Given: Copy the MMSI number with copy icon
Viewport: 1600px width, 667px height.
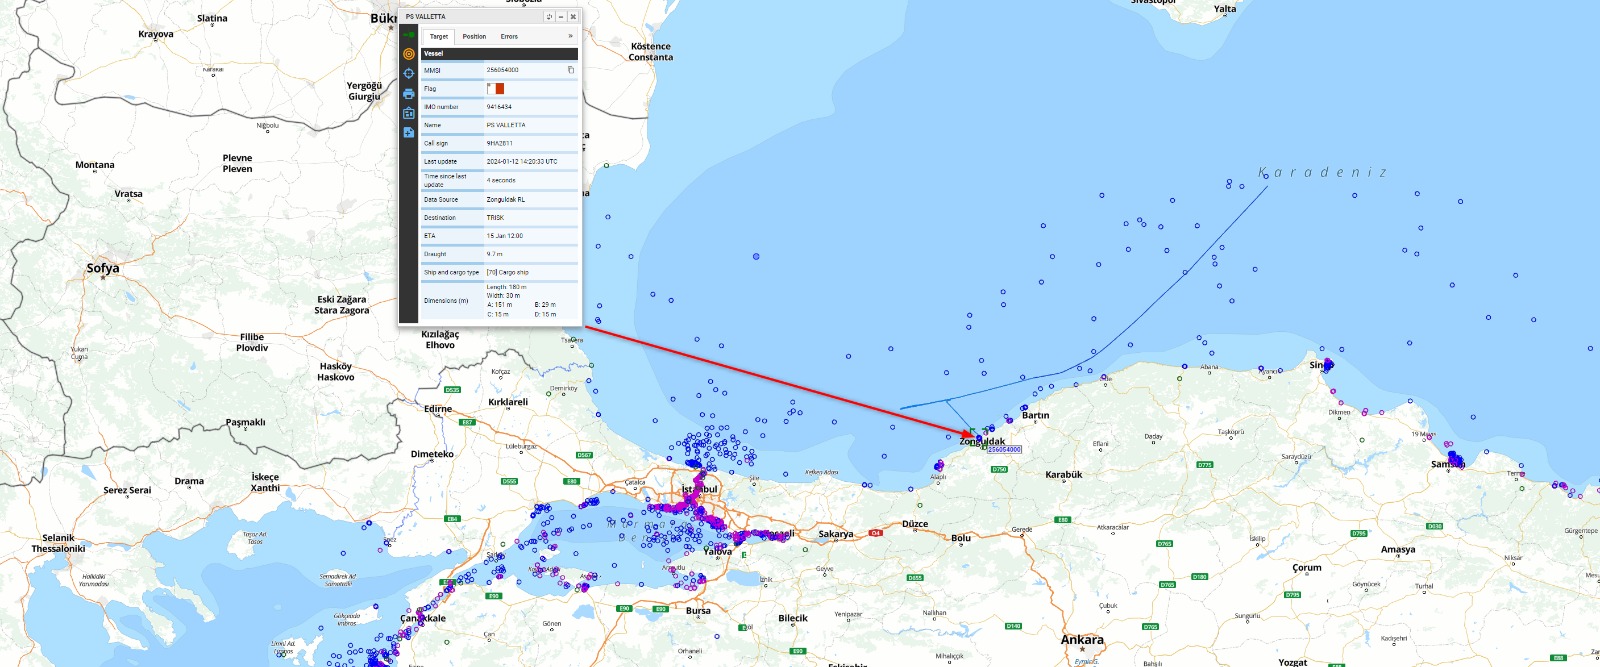Looking at the screenshot, I should tap(571, 70).
